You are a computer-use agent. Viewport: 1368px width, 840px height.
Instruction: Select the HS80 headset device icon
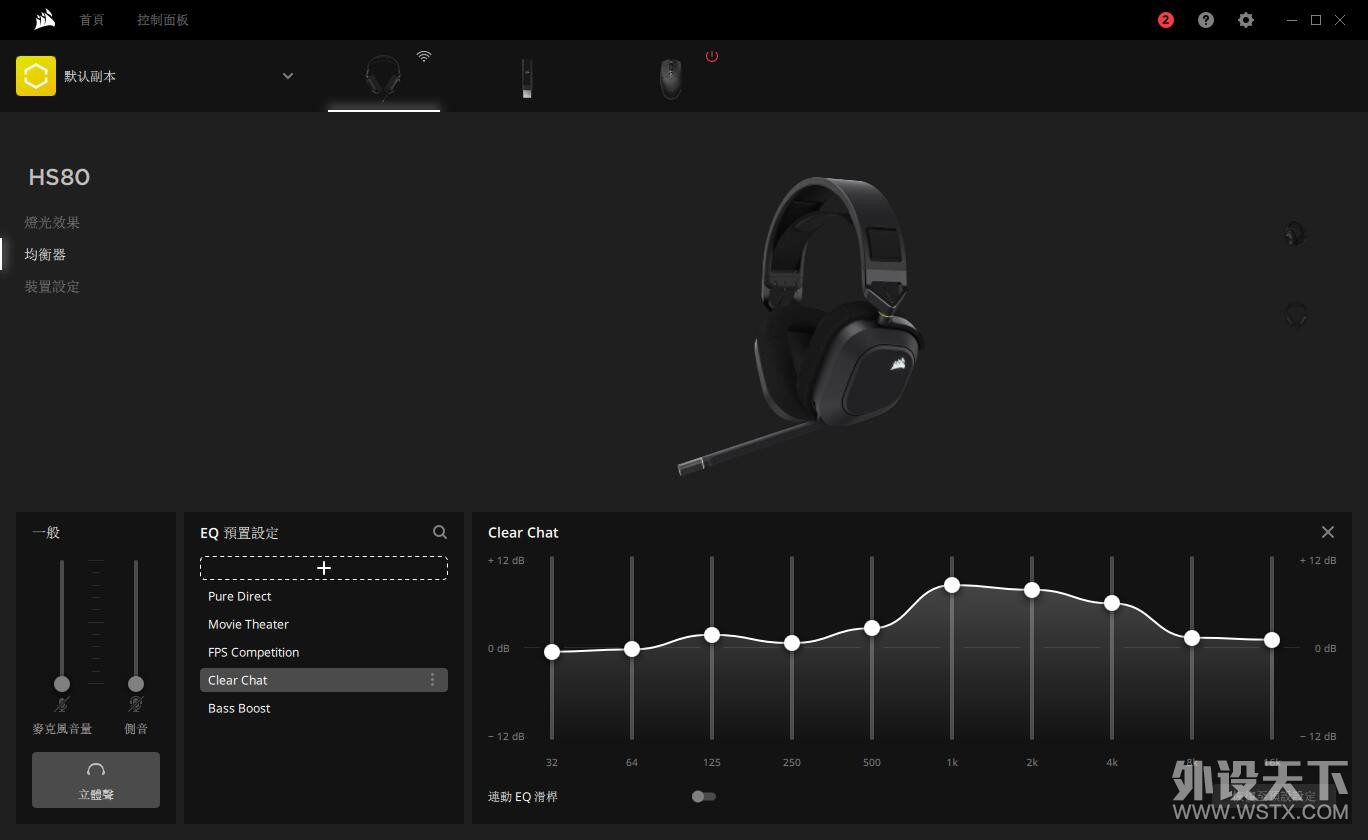pyautogui.click(x=383, y=78)
